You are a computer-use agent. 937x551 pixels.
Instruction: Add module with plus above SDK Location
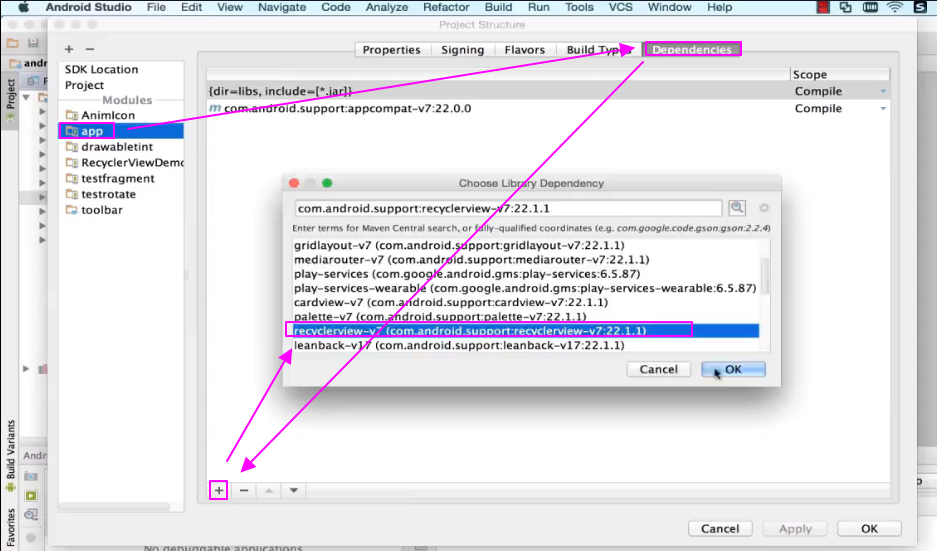(x=69, y=49)
